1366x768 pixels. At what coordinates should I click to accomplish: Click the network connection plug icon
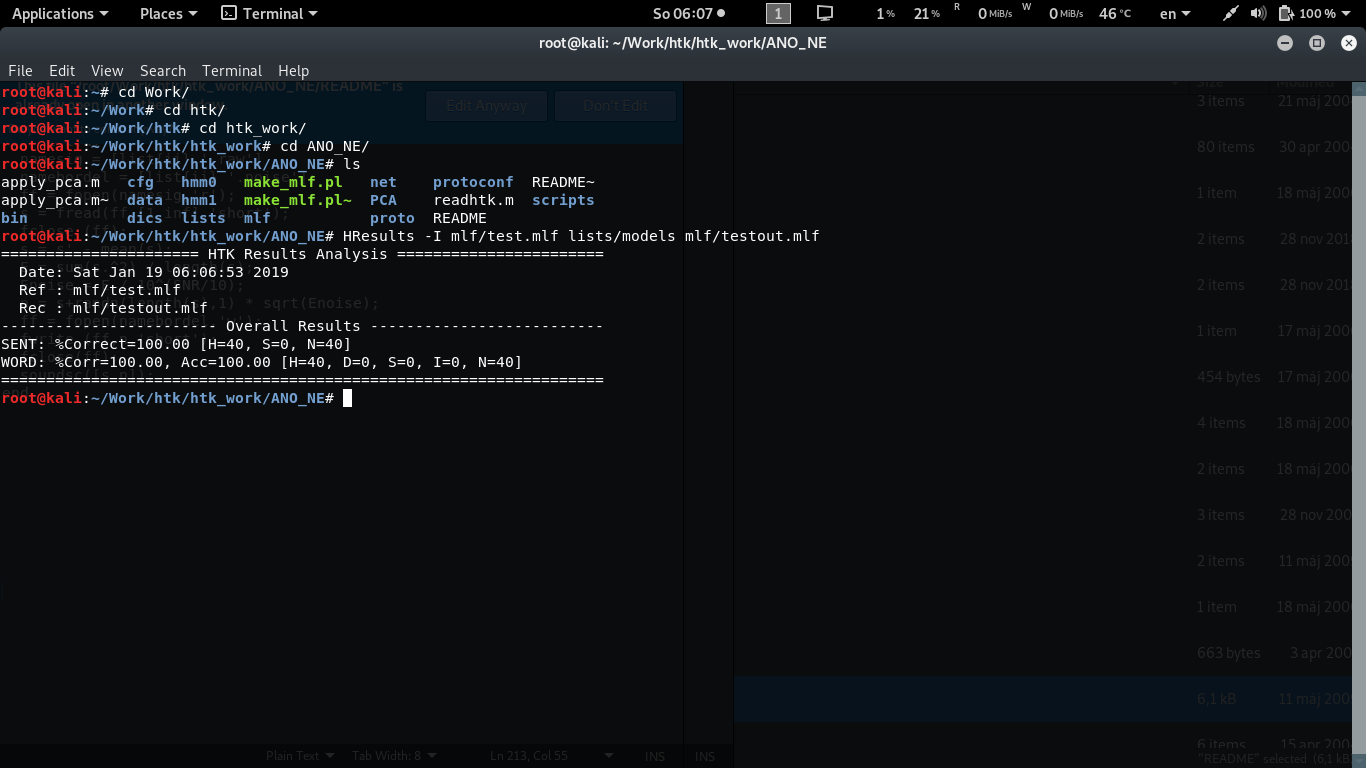point(1231,13)
